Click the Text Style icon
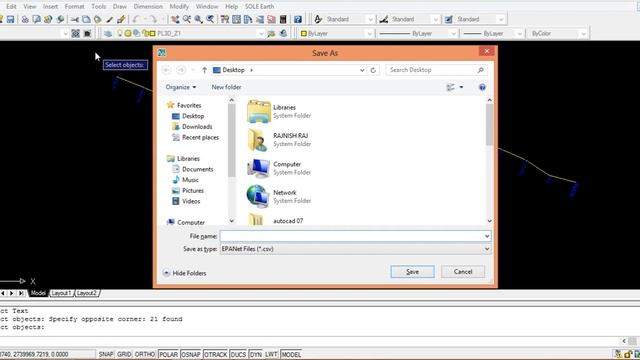 point(318,19)
